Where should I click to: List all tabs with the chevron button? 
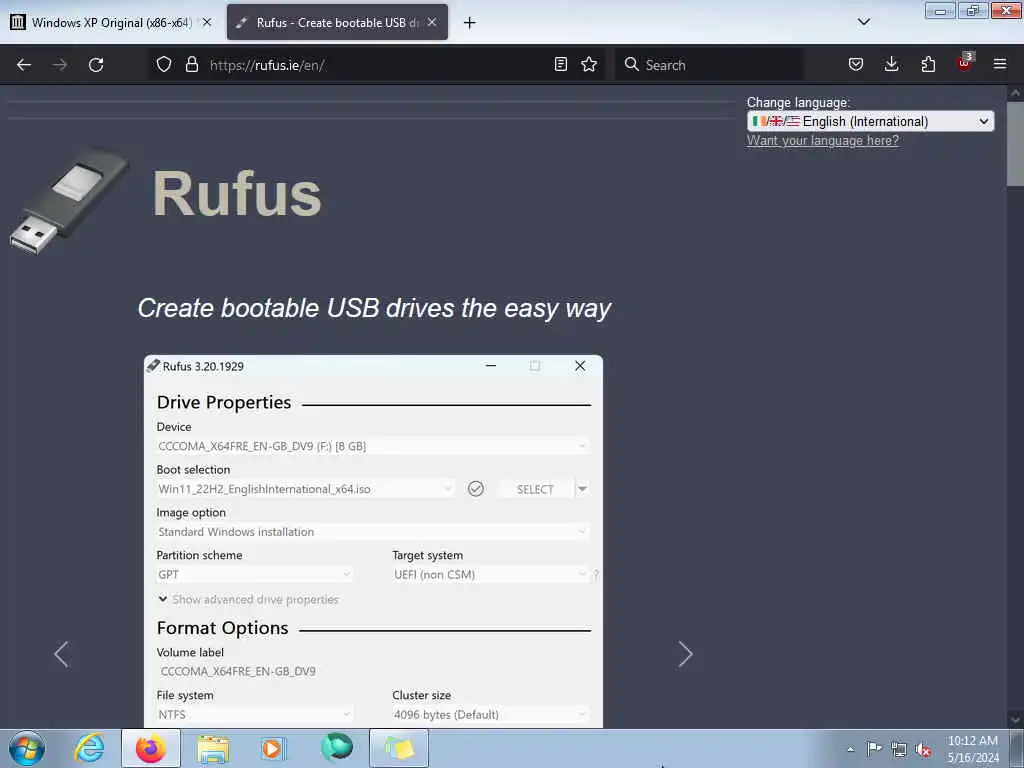point(863,22)
